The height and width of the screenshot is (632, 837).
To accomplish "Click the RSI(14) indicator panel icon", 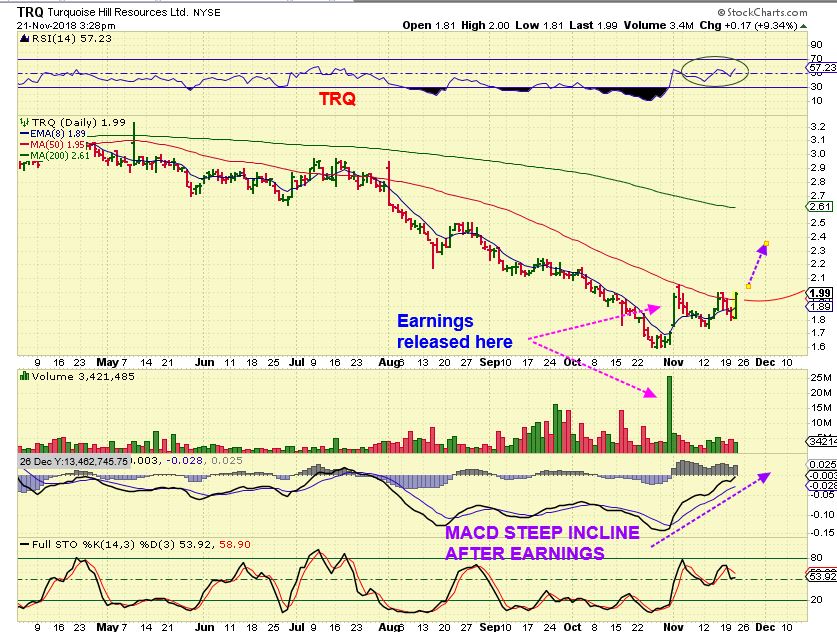I will click(x=25, y=38).
